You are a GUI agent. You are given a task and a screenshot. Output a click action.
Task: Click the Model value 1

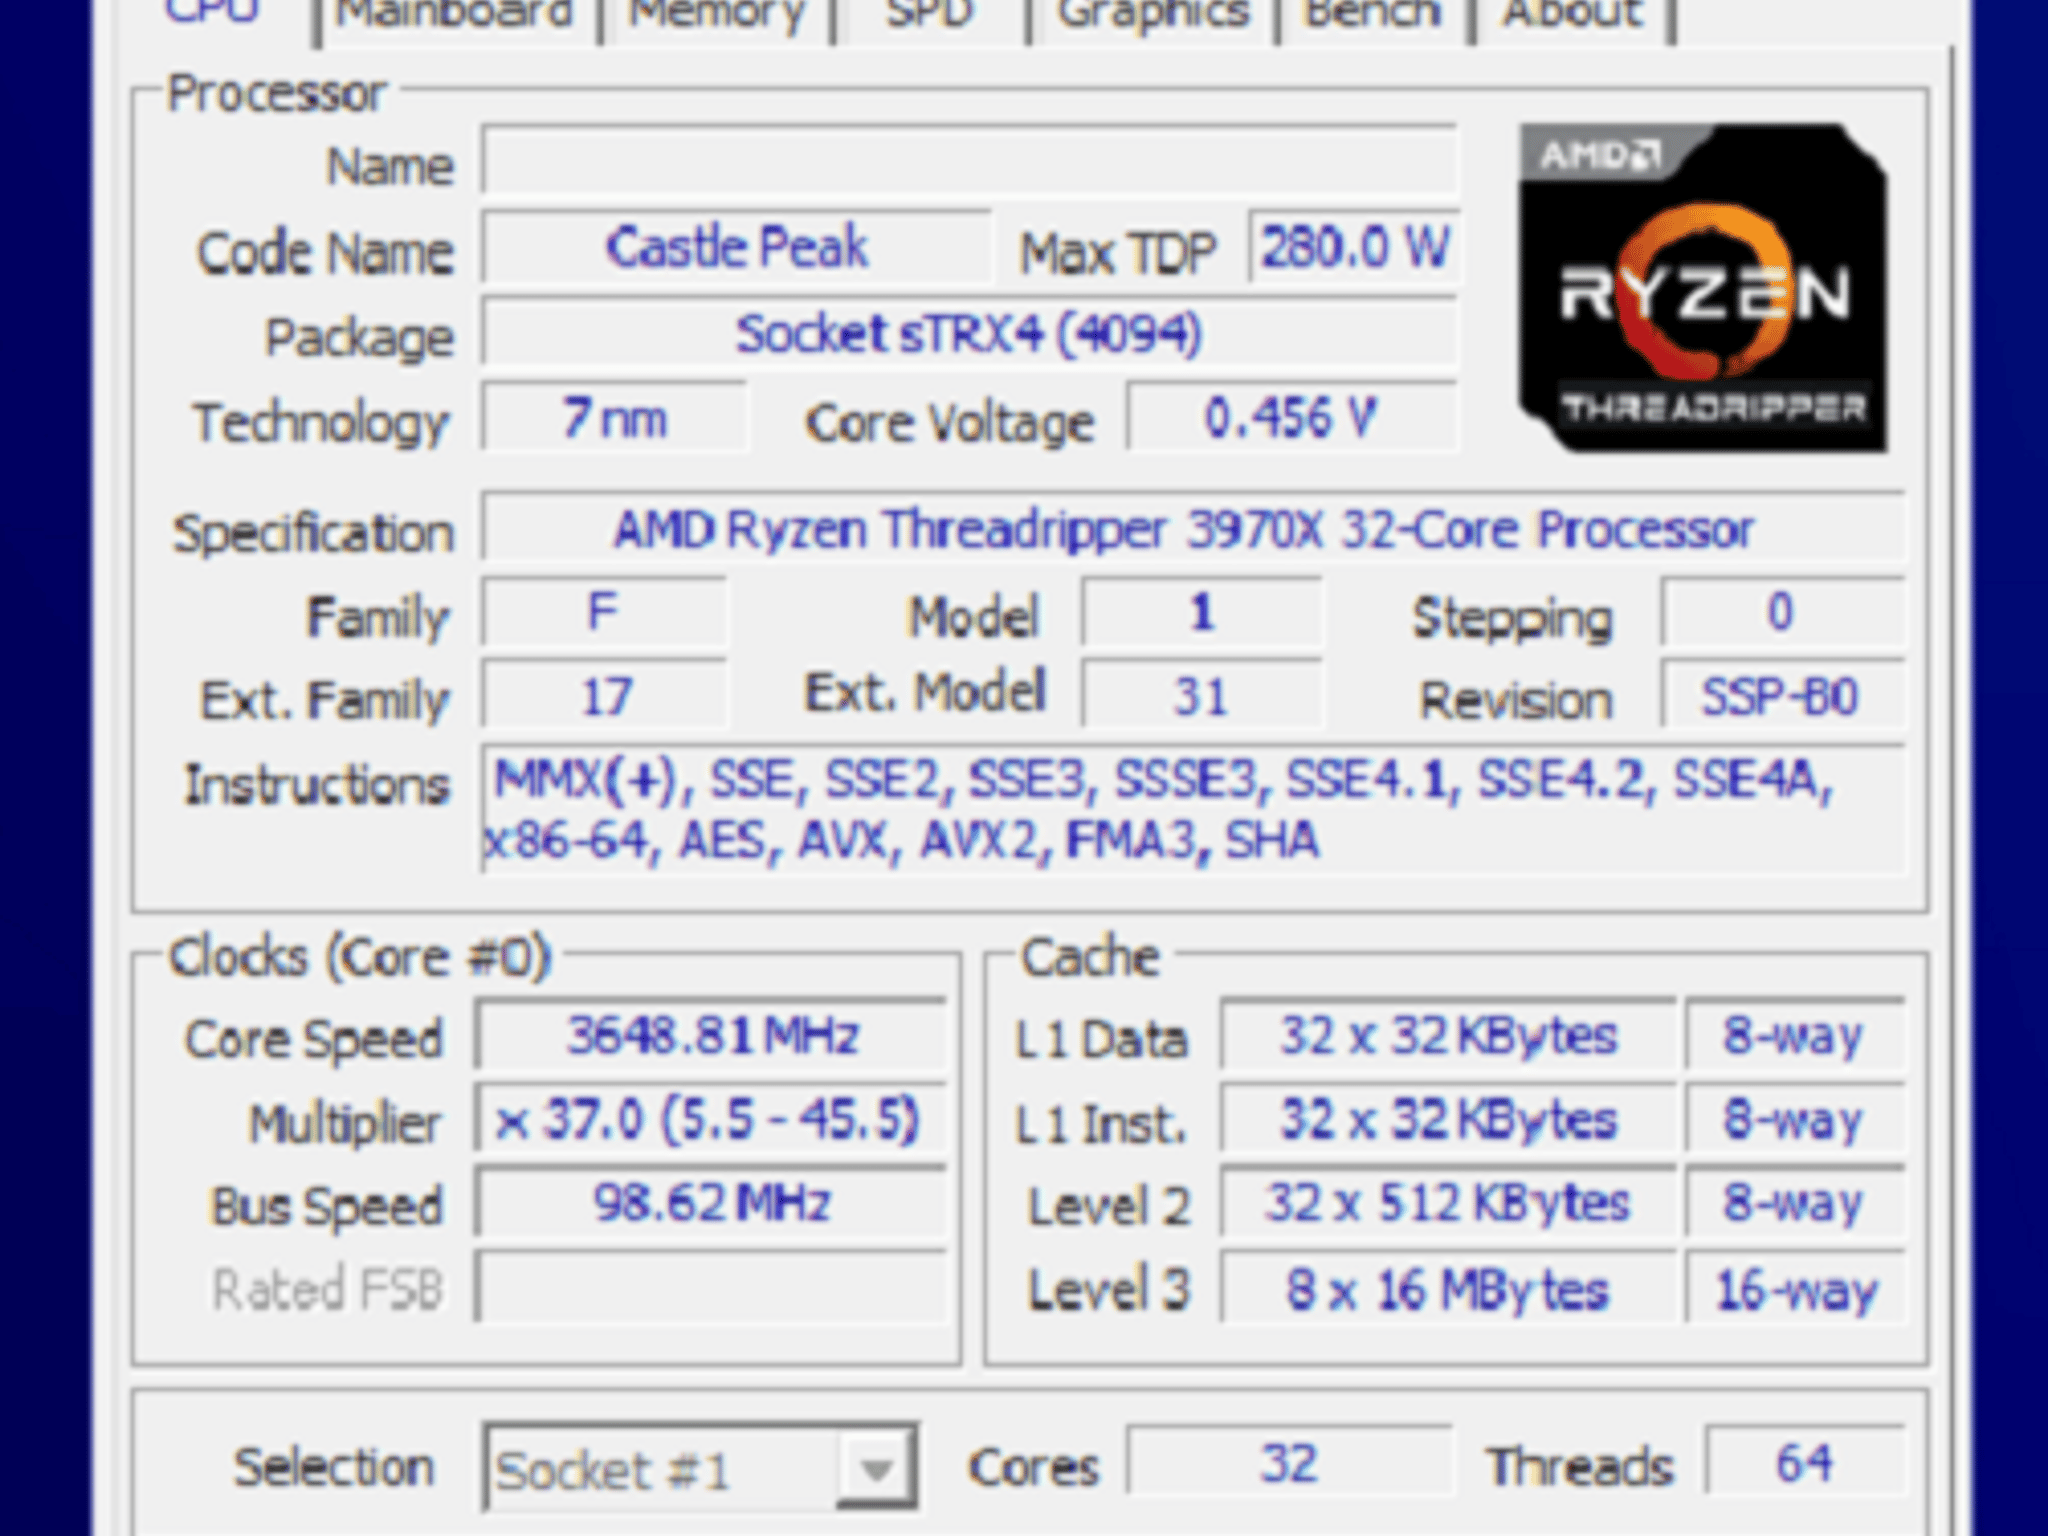coord(1202,612)
